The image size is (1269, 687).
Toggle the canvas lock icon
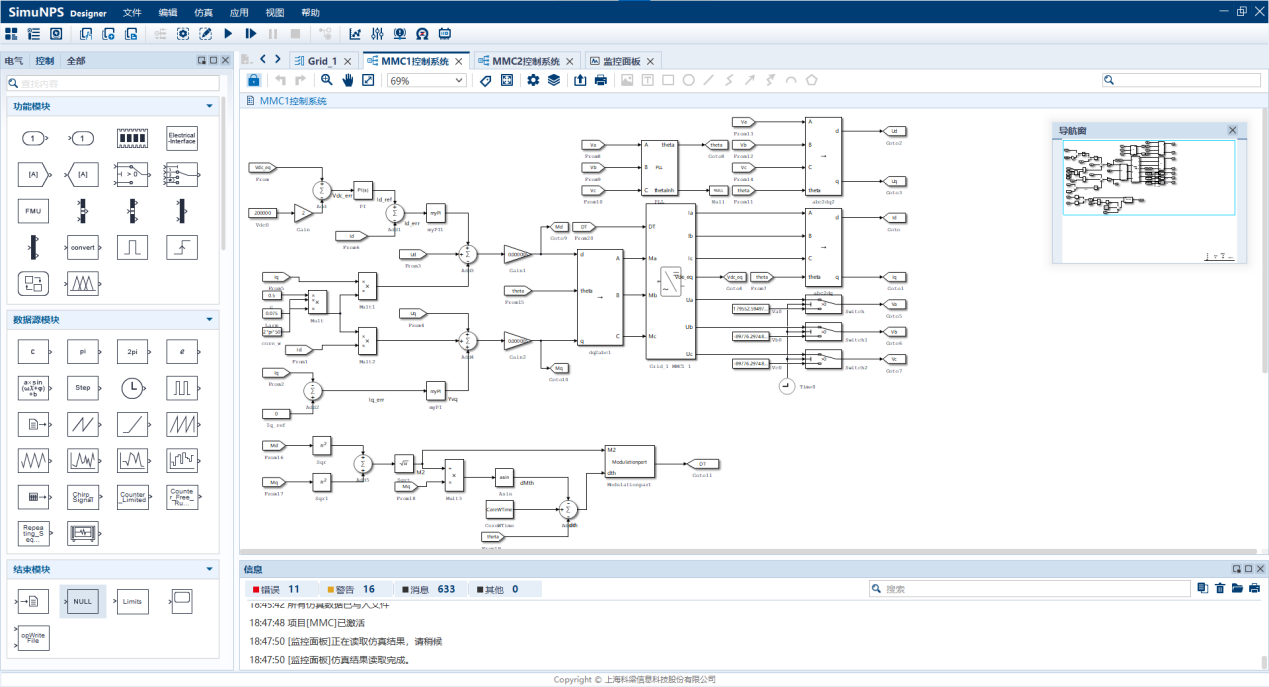pos(254,80)
